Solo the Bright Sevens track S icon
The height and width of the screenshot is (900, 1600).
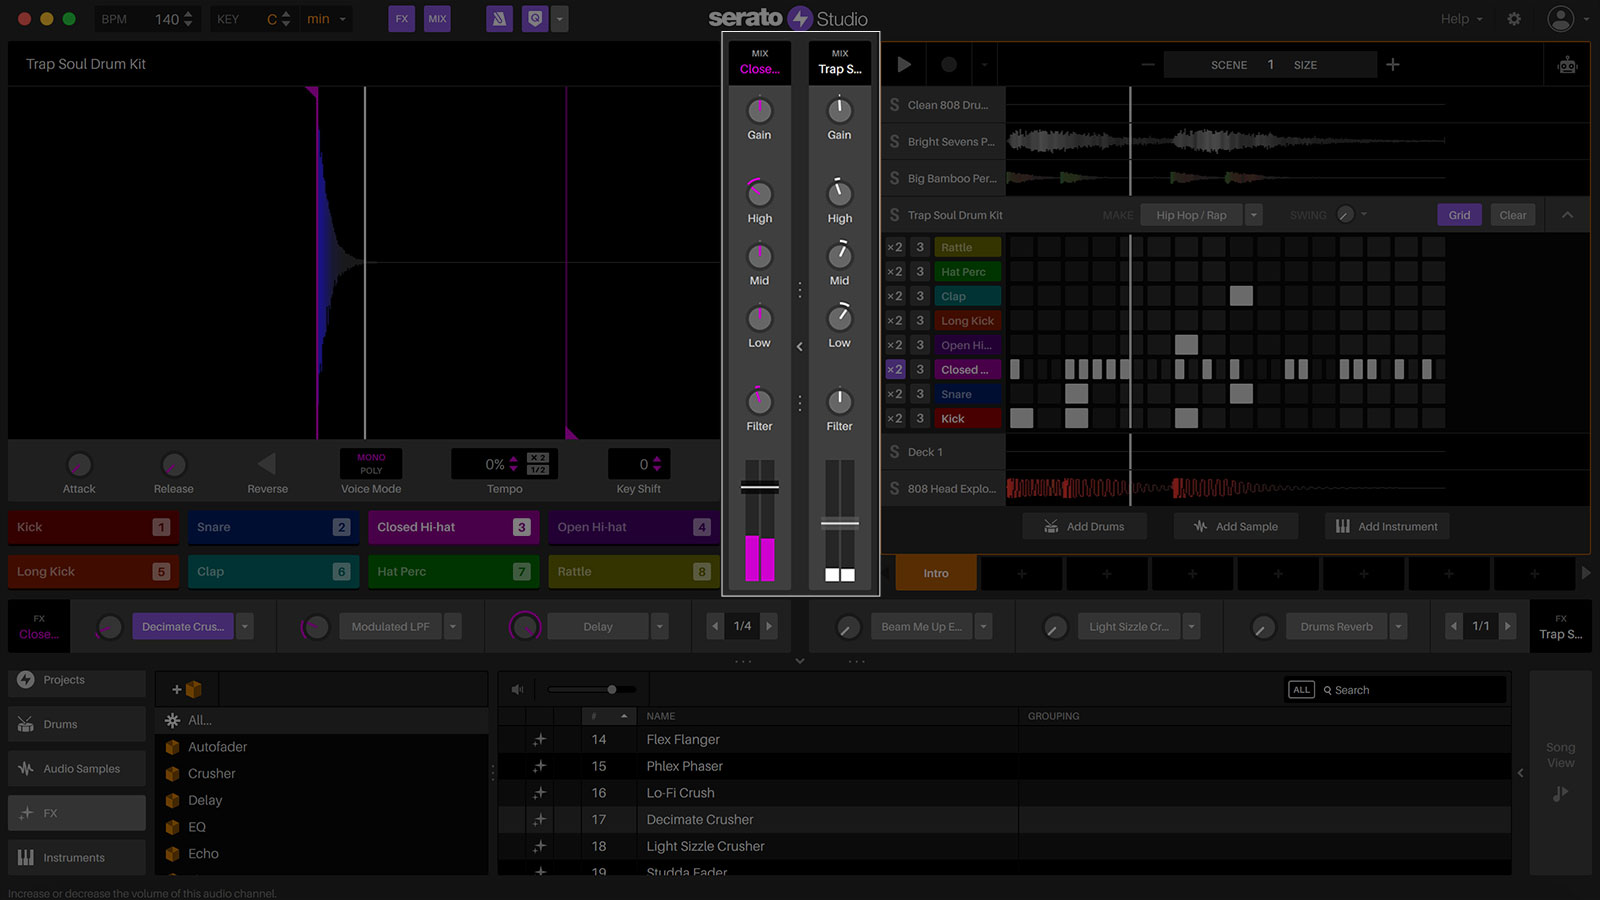(x=894, y=141)
